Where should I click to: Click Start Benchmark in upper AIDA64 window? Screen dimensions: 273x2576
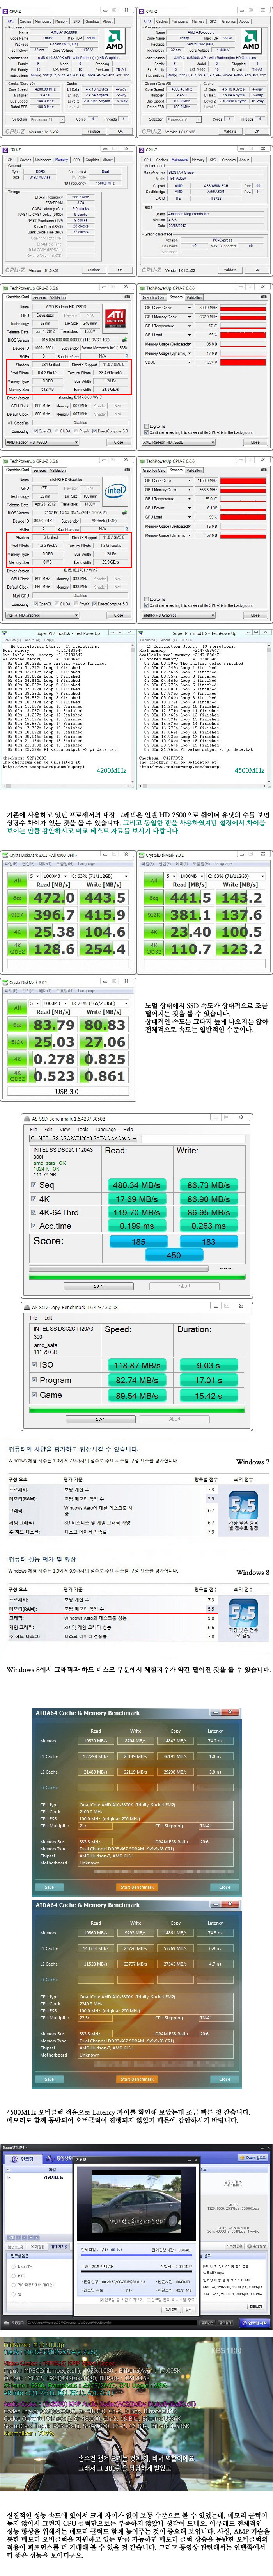[136, 1887]
